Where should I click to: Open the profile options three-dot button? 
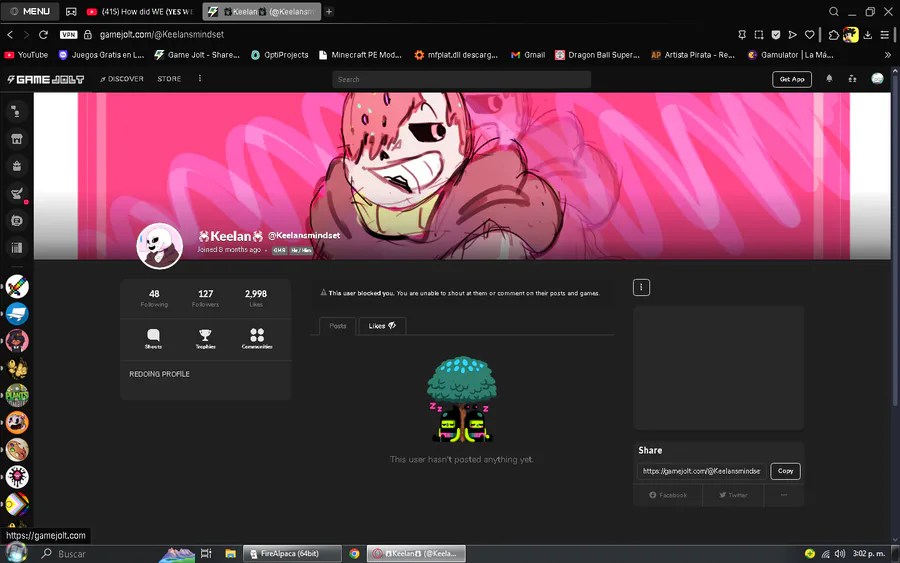[641, 288]
